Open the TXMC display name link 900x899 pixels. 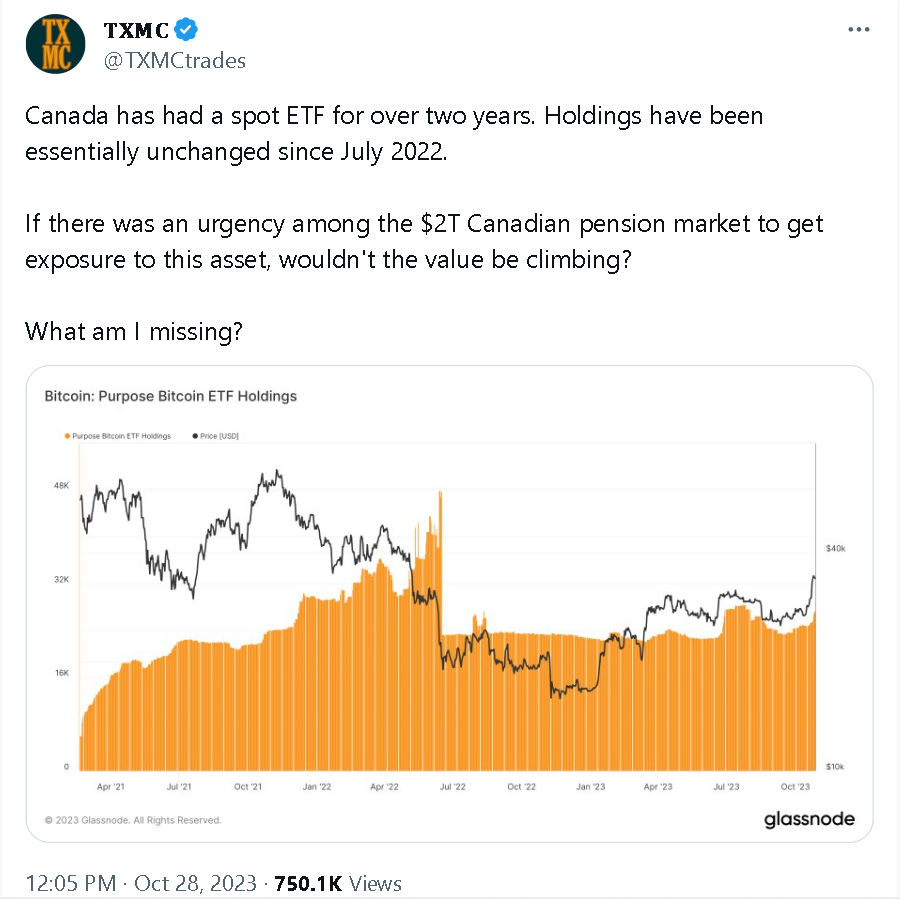tap(136, 29)
